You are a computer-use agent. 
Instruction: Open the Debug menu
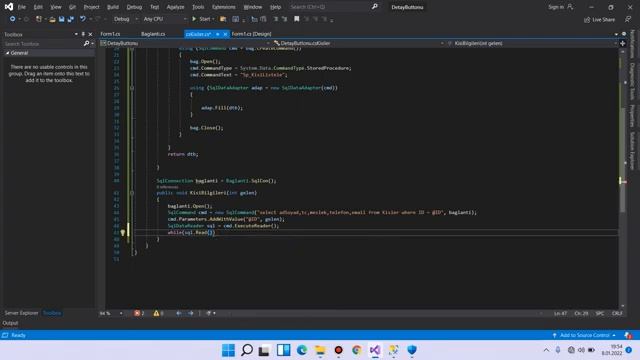(134, 7)
